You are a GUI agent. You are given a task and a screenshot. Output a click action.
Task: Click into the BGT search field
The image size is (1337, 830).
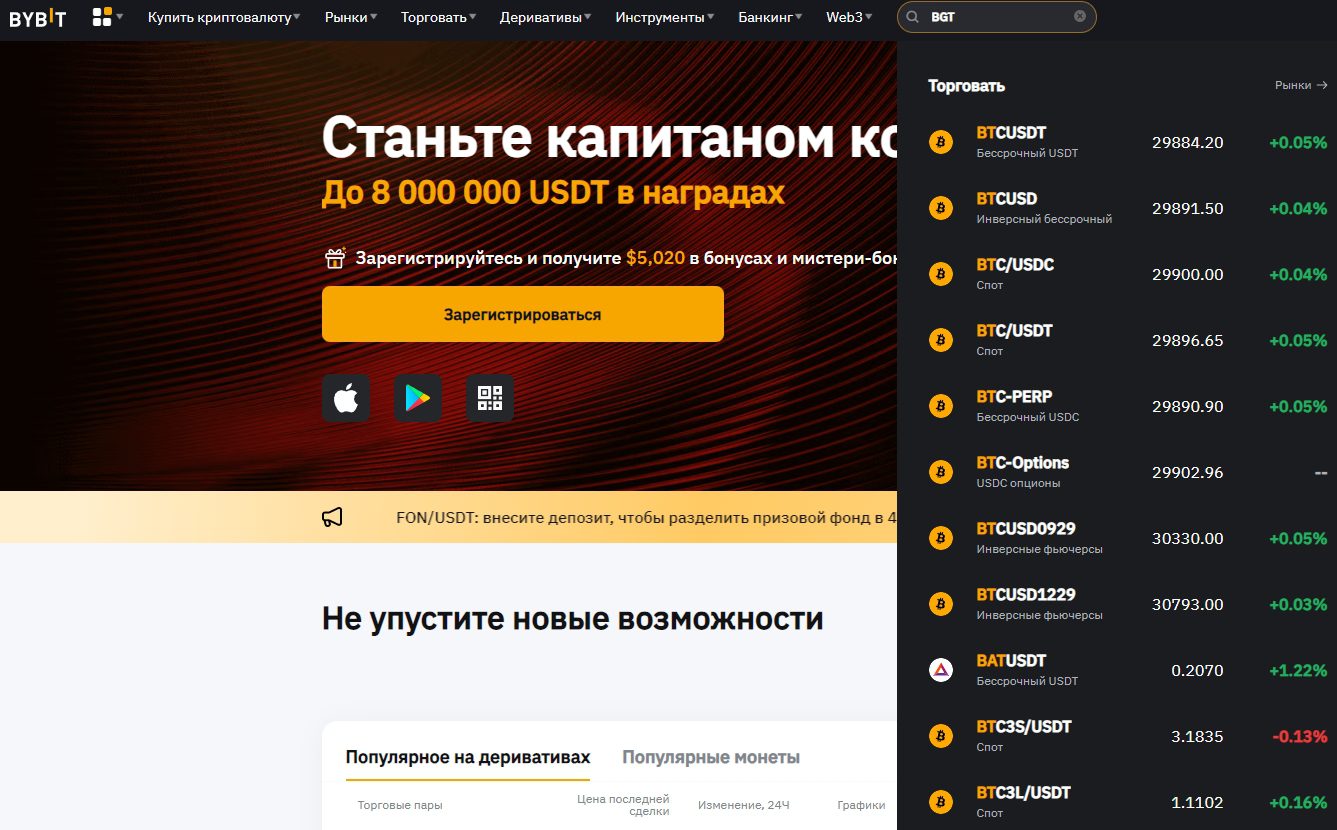pos(997,17)
